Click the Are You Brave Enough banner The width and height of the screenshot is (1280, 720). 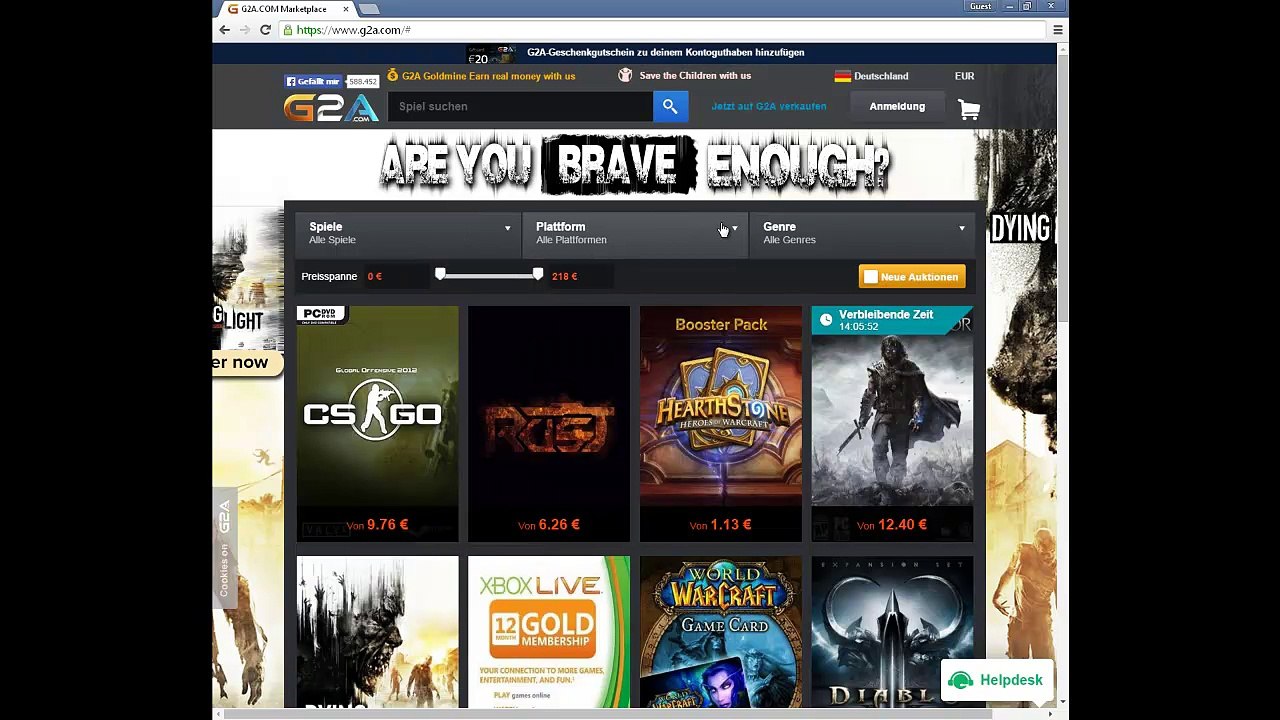634,165
